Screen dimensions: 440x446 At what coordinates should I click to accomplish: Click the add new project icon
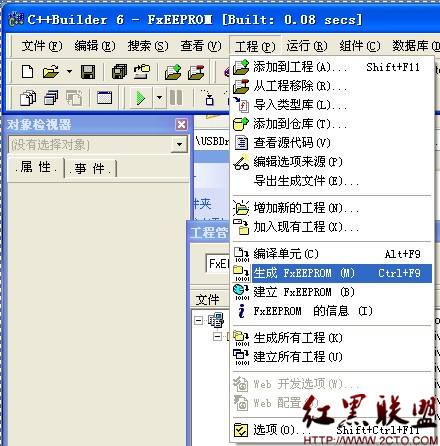pos(241,208)
